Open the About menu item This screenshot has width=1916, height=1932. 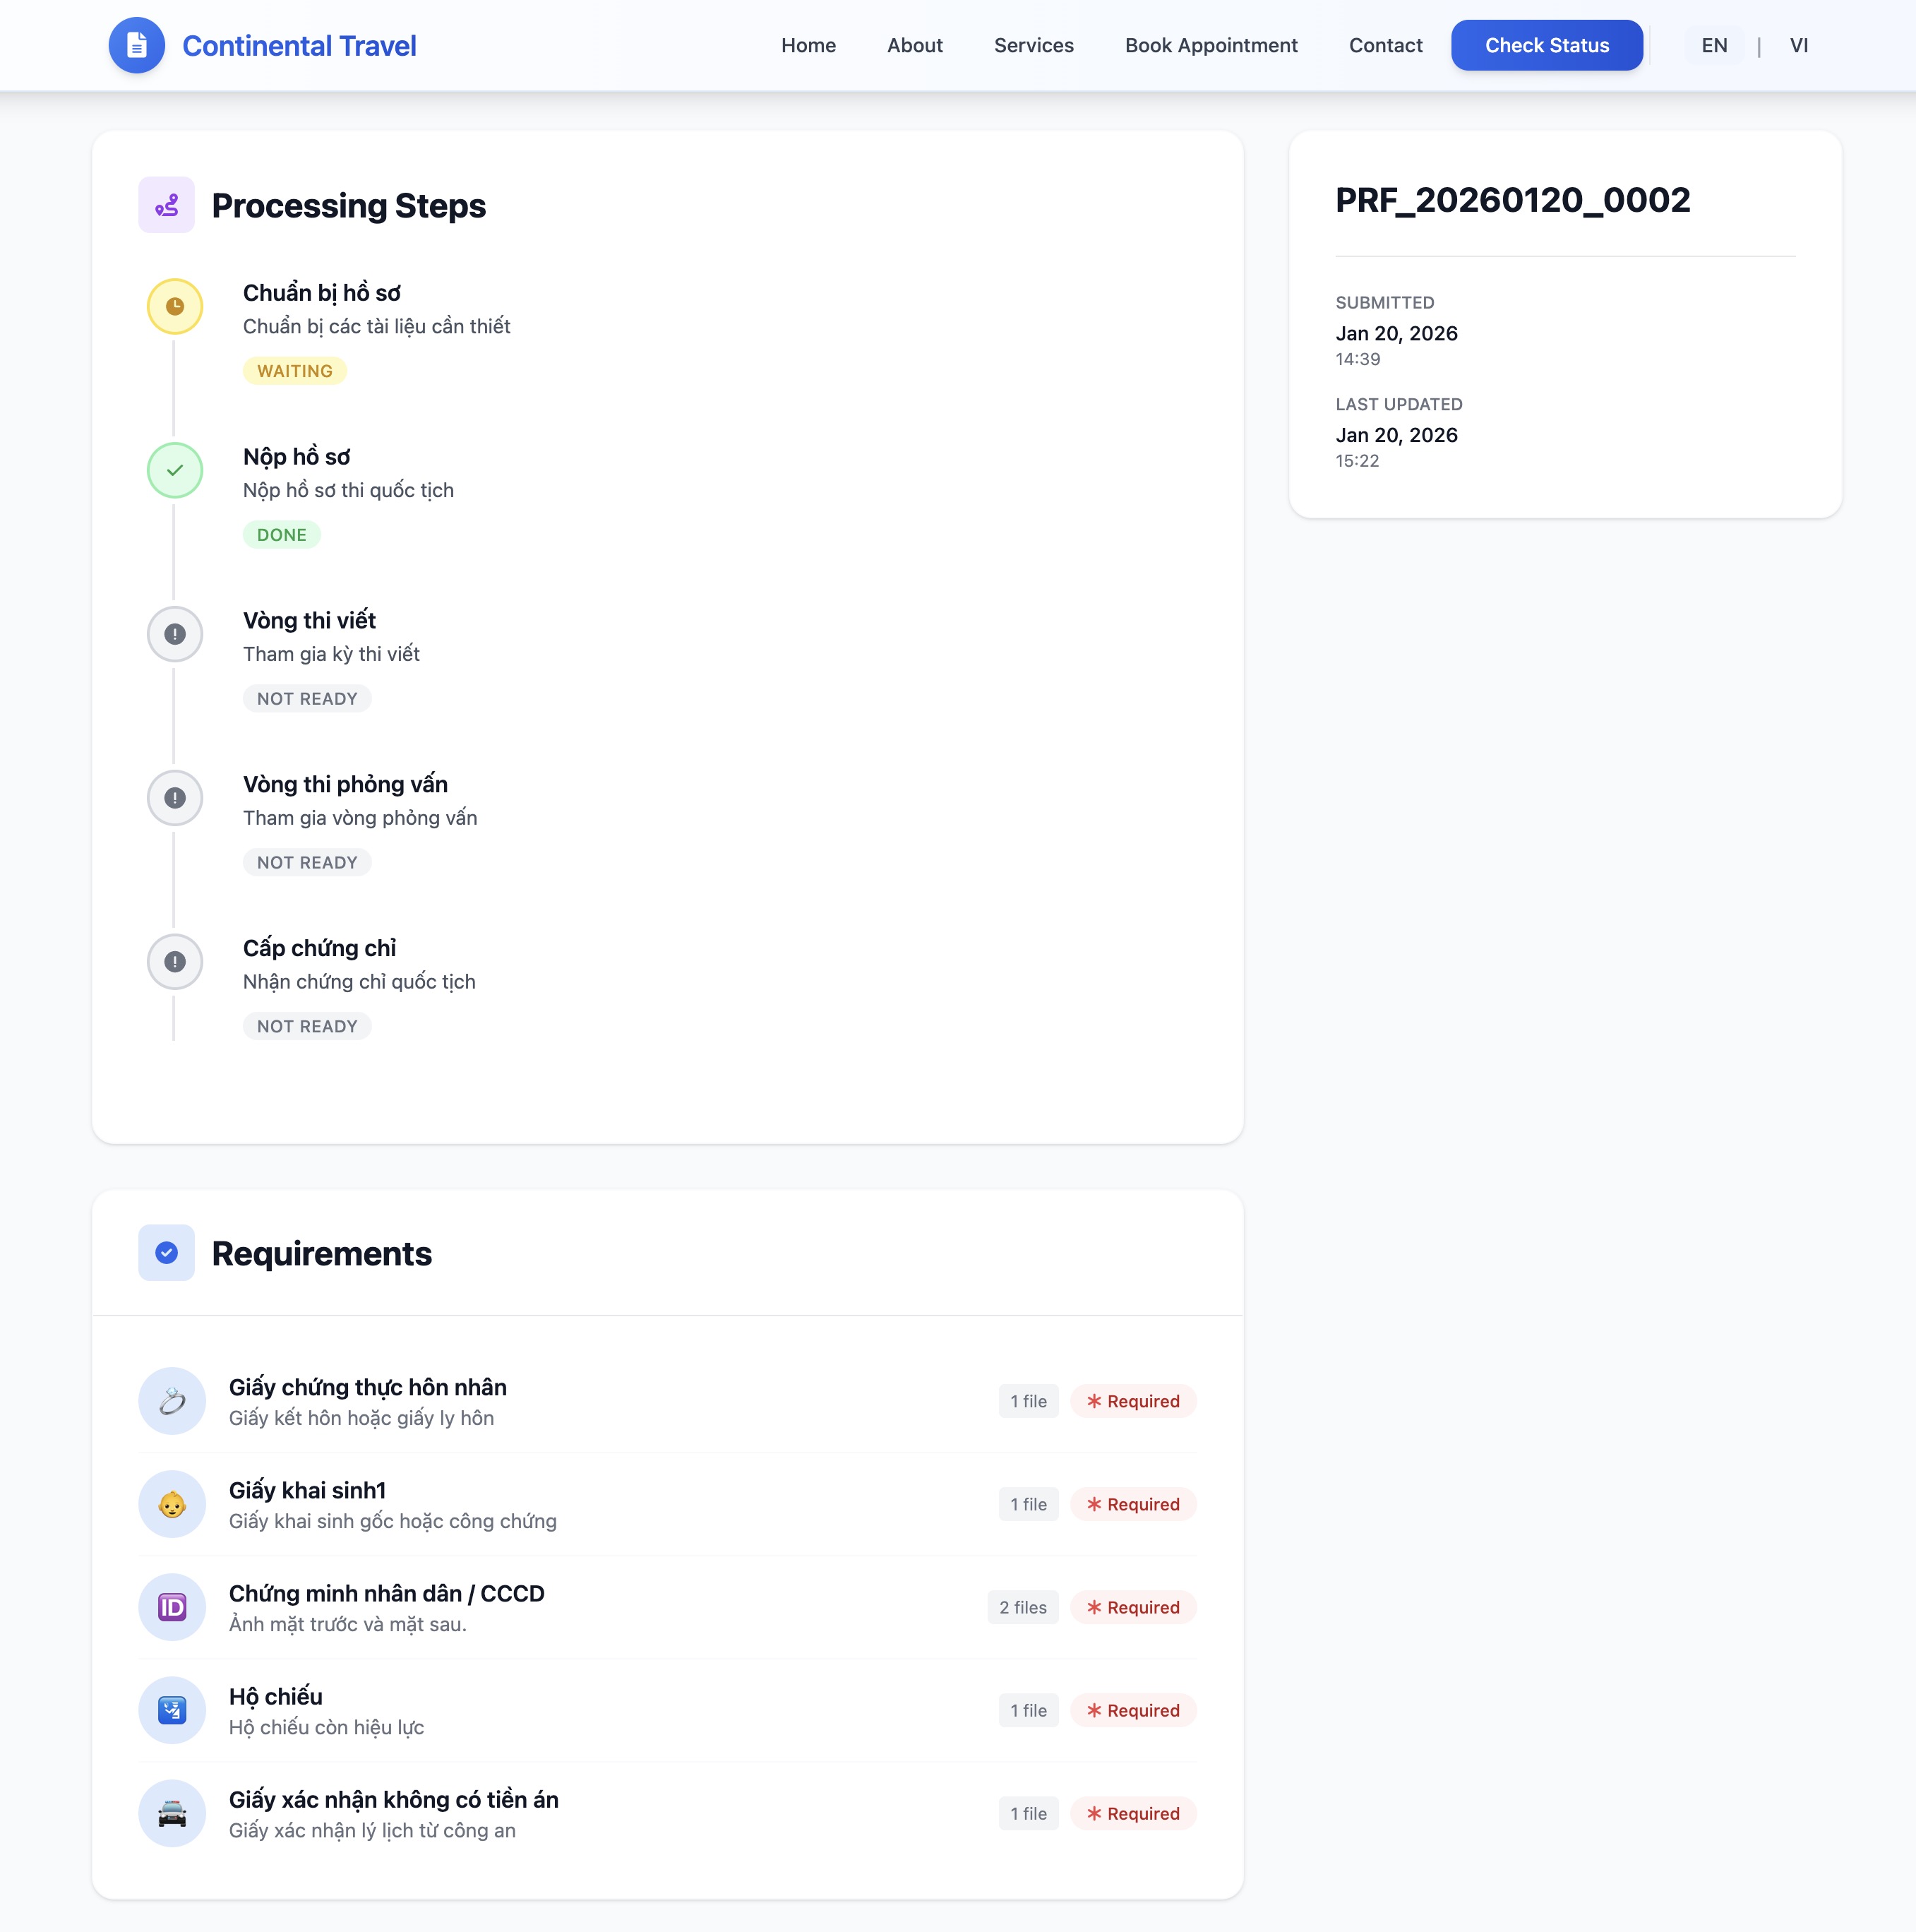point(914,45)
